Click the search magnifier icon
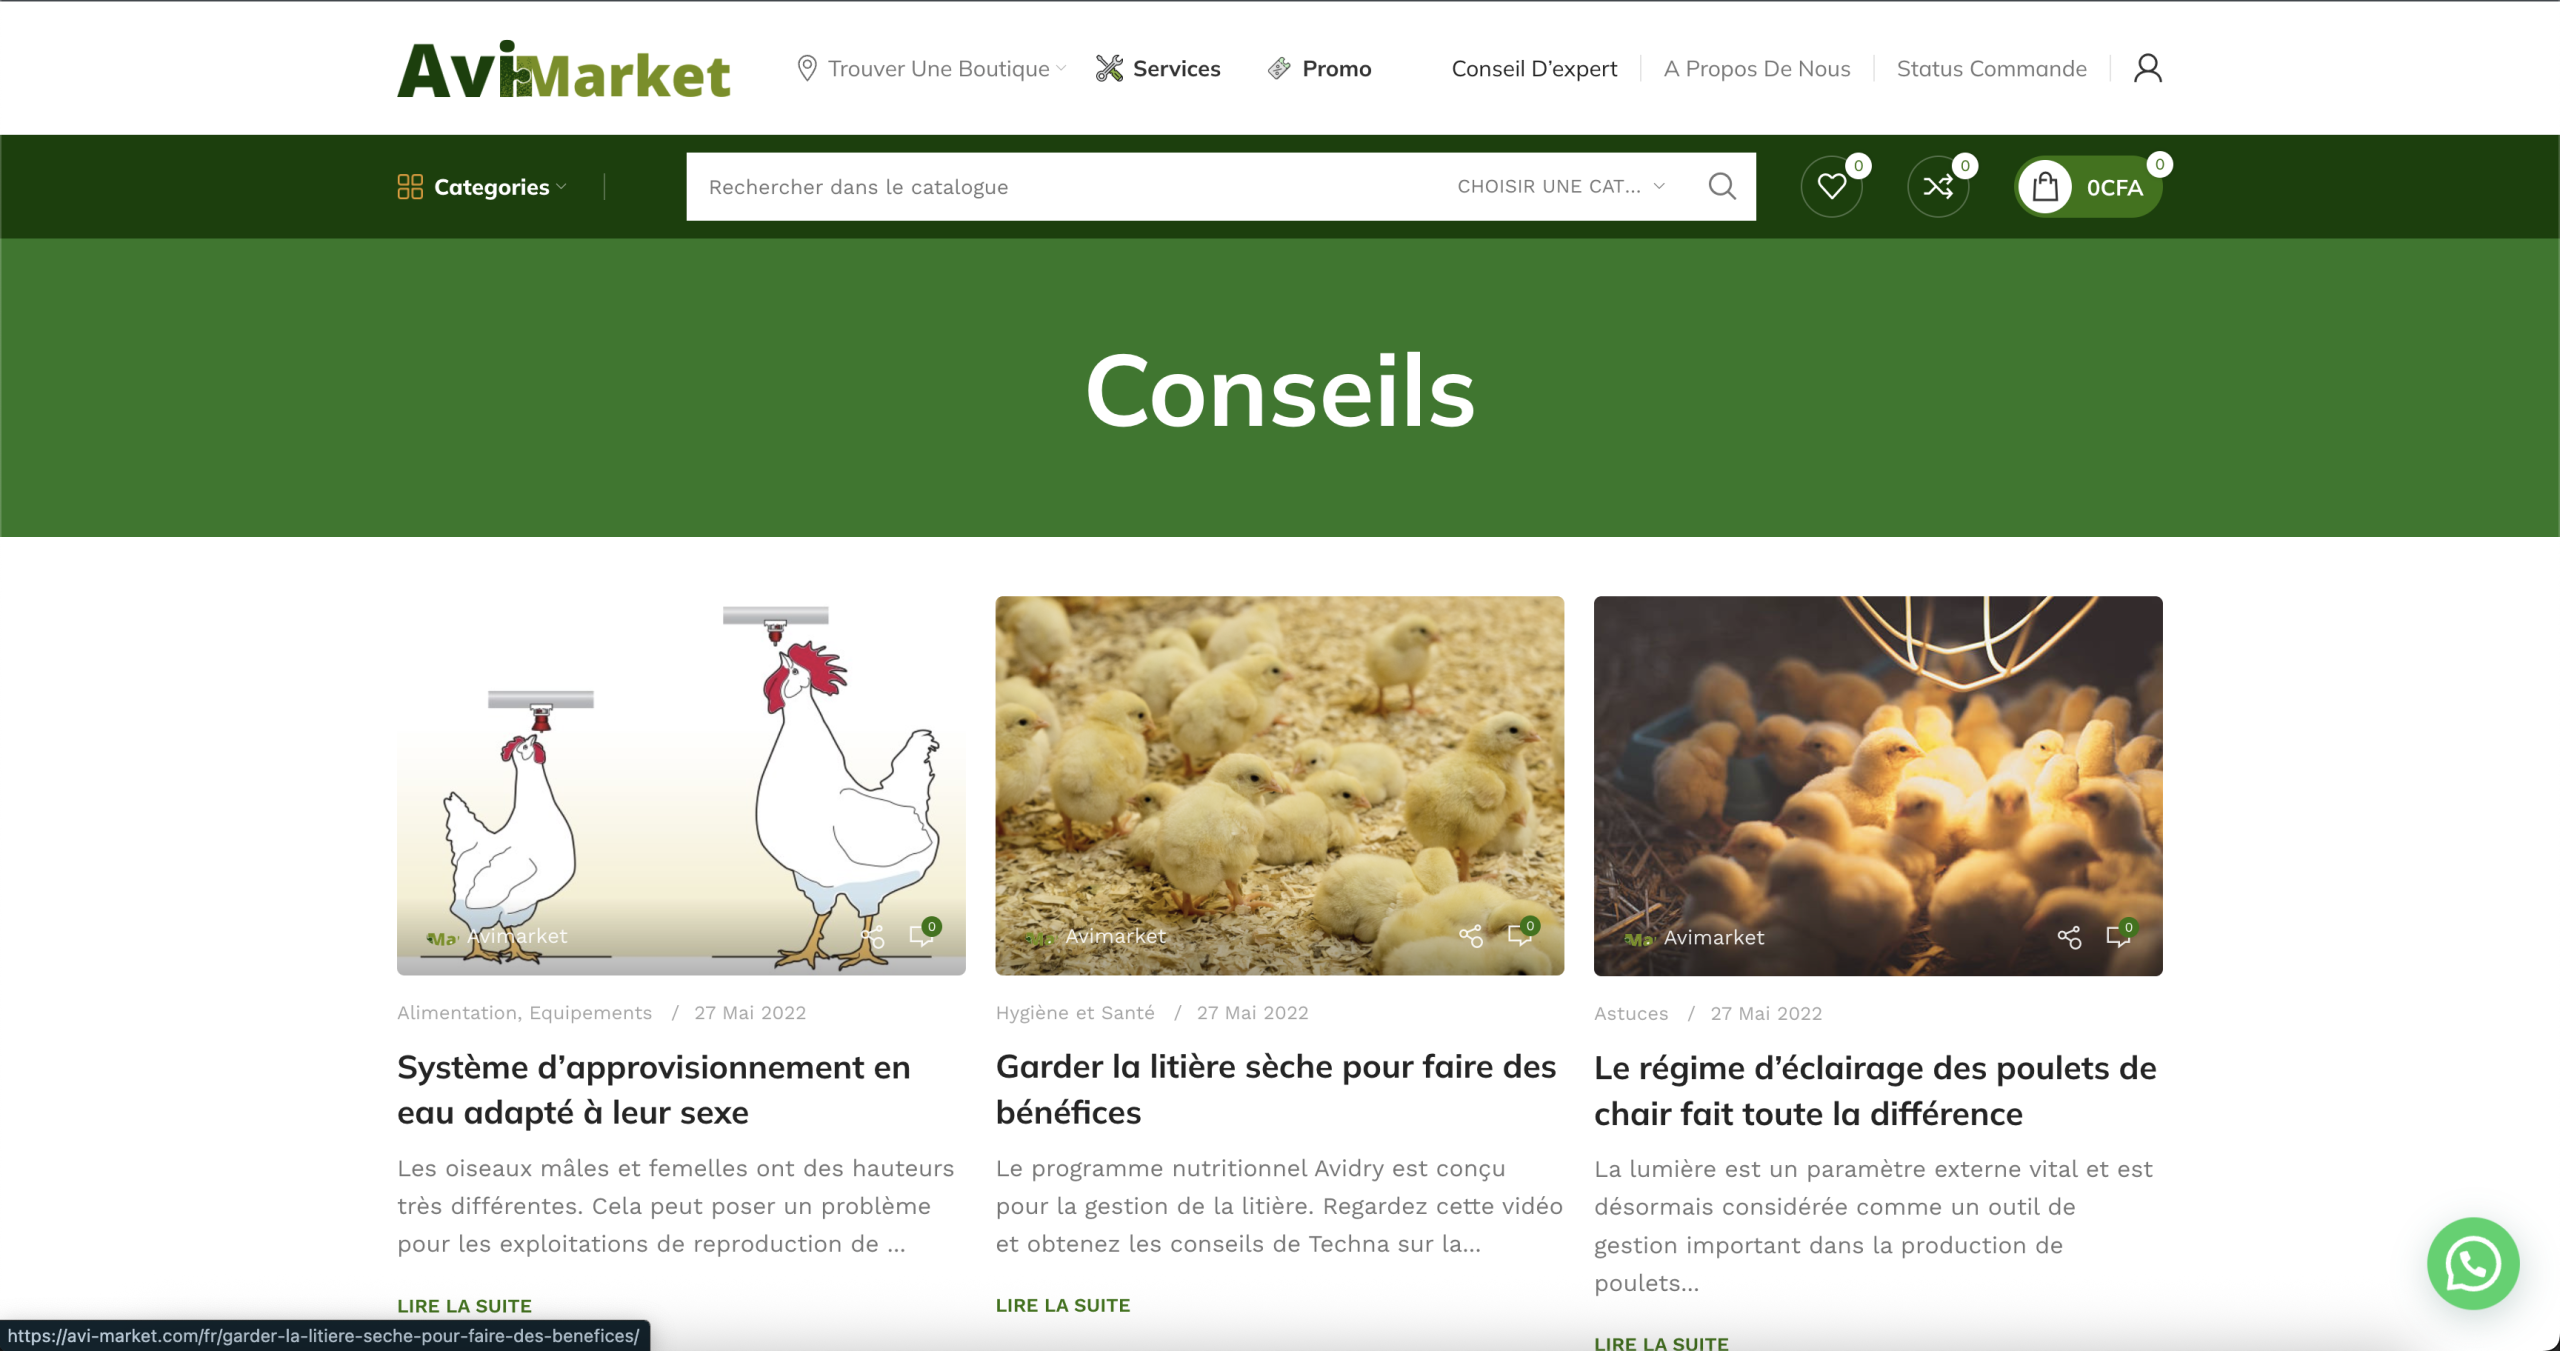2560x1351 pixels. (1722, 186)
